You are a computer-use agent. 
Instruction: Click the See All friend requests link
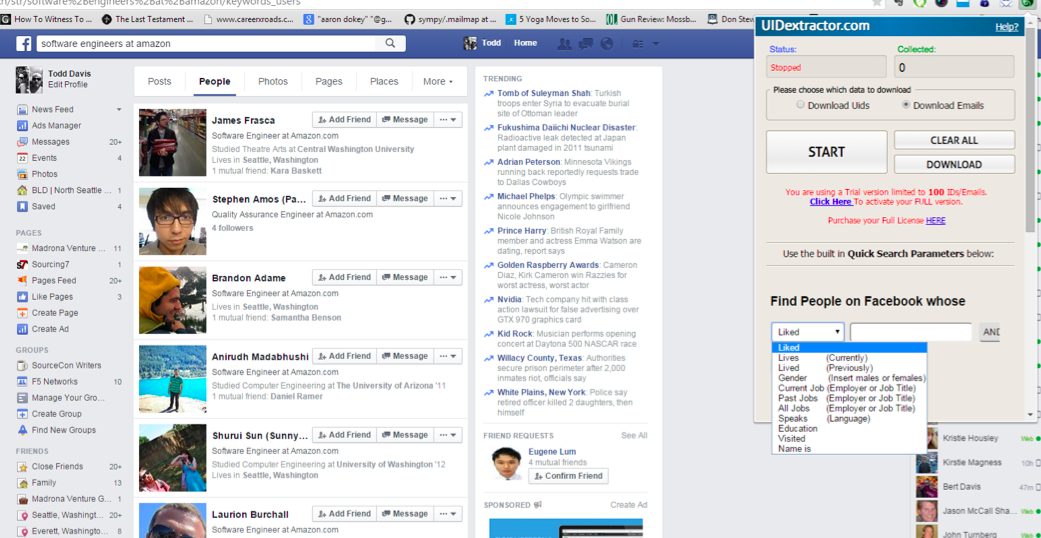point(634,436)
